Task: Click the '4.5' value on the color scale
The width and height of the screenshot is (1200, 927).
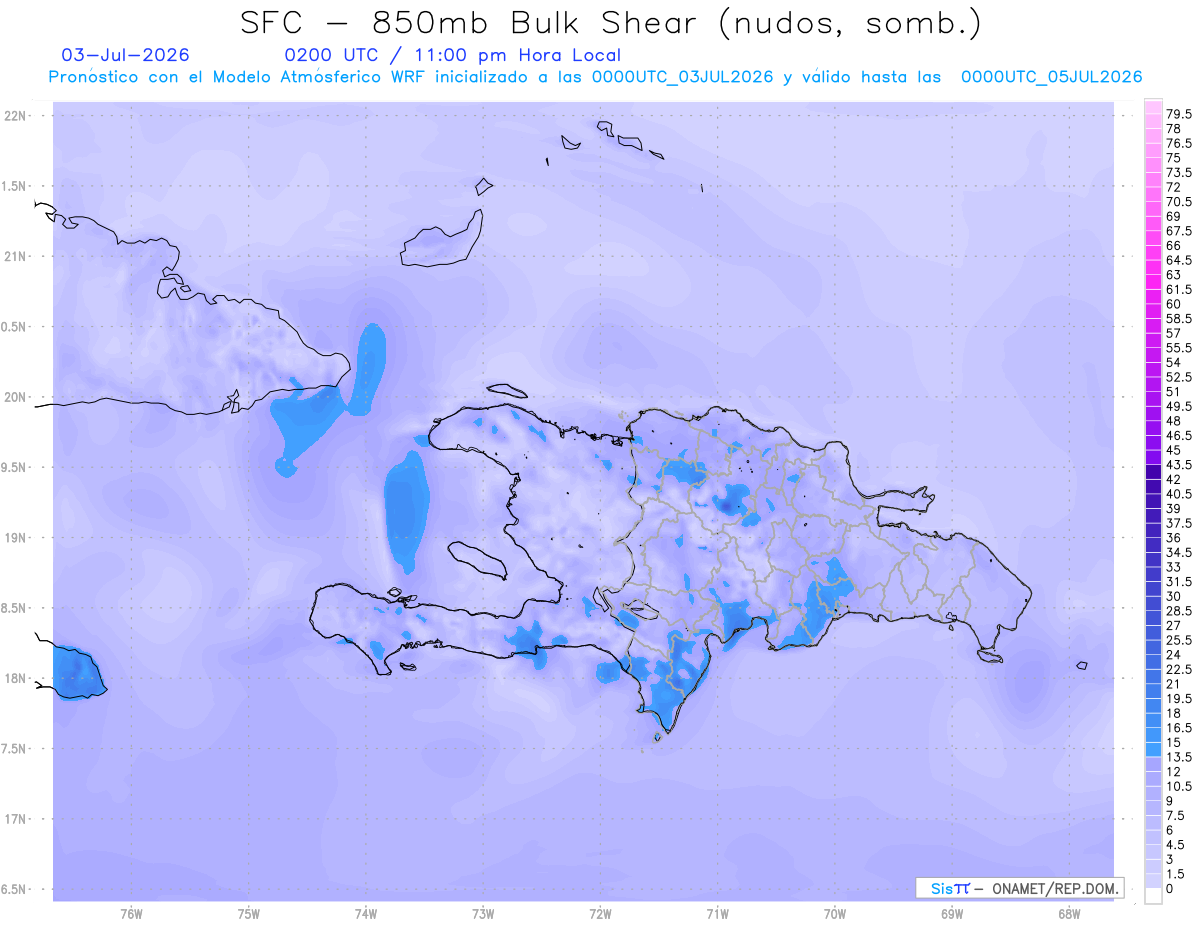Action: [x=1175, y=844]
